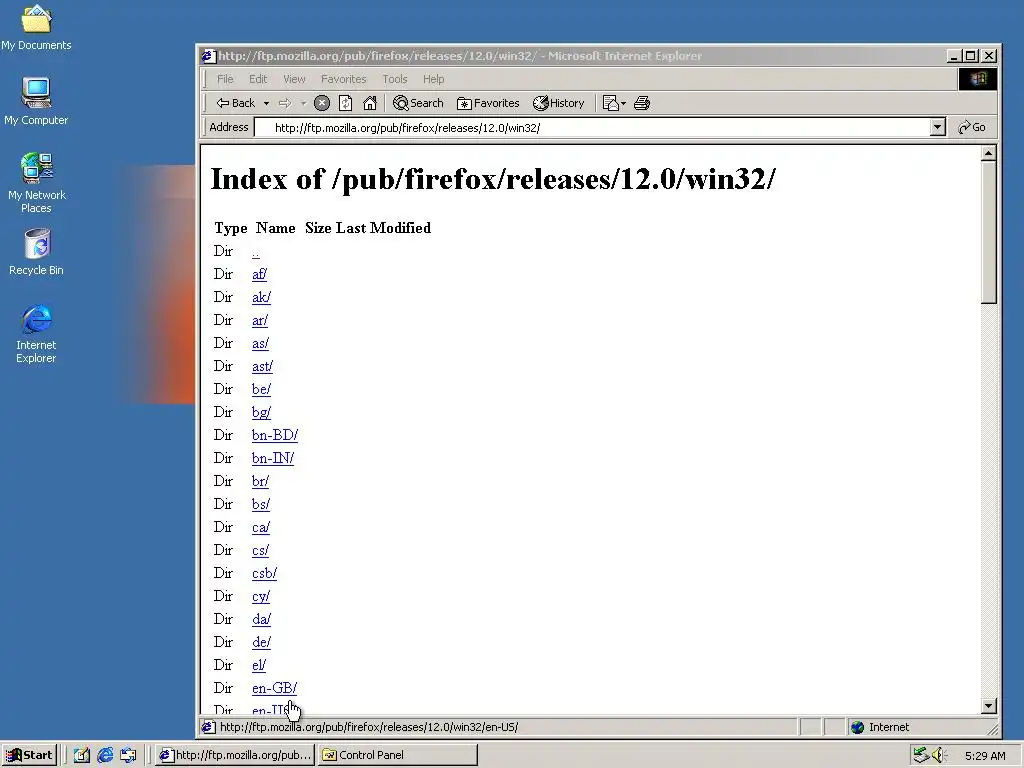Open the View menu

click(x=294, y=79)
